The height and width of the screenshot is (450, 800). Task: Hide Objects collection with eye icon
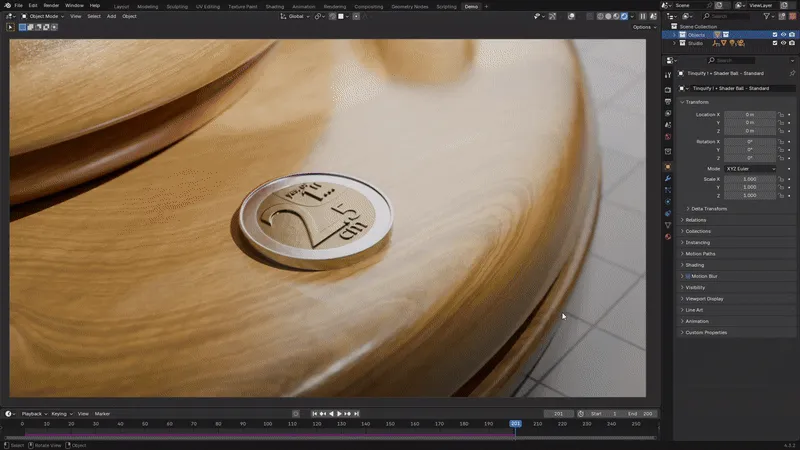[784, 35]
